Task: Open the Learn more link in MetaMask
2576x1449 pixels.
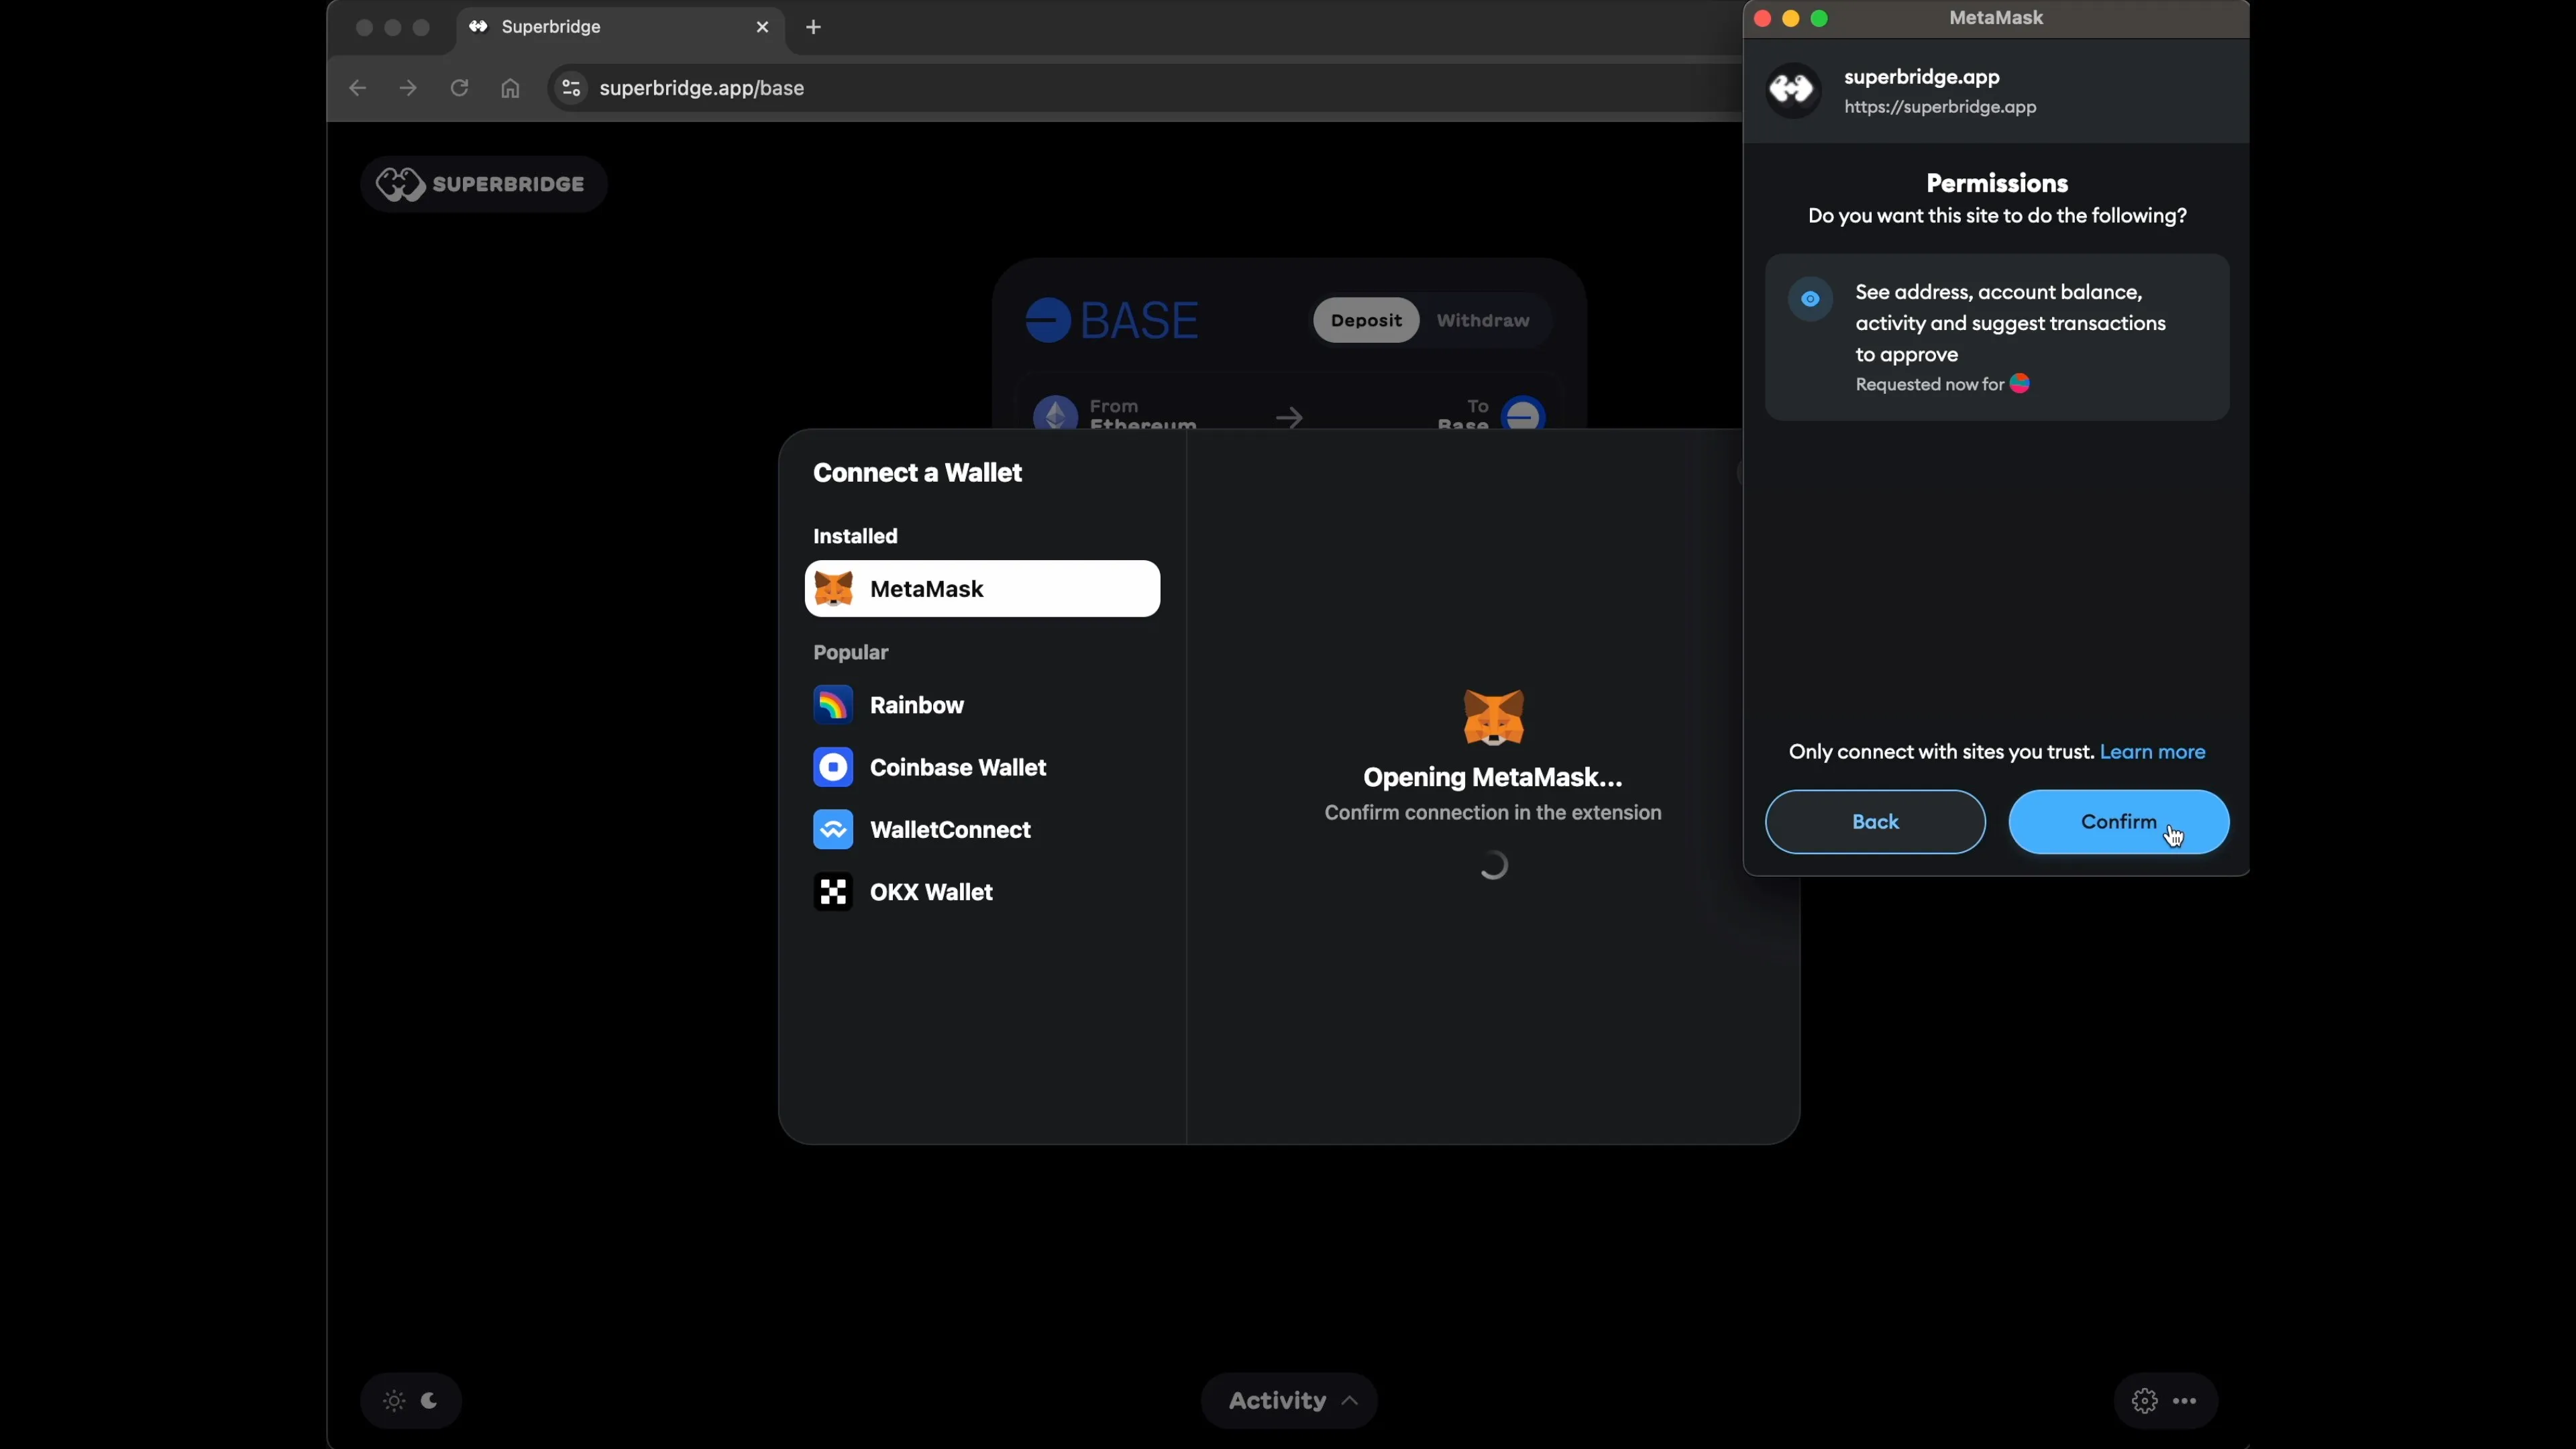Action: 2152,751
